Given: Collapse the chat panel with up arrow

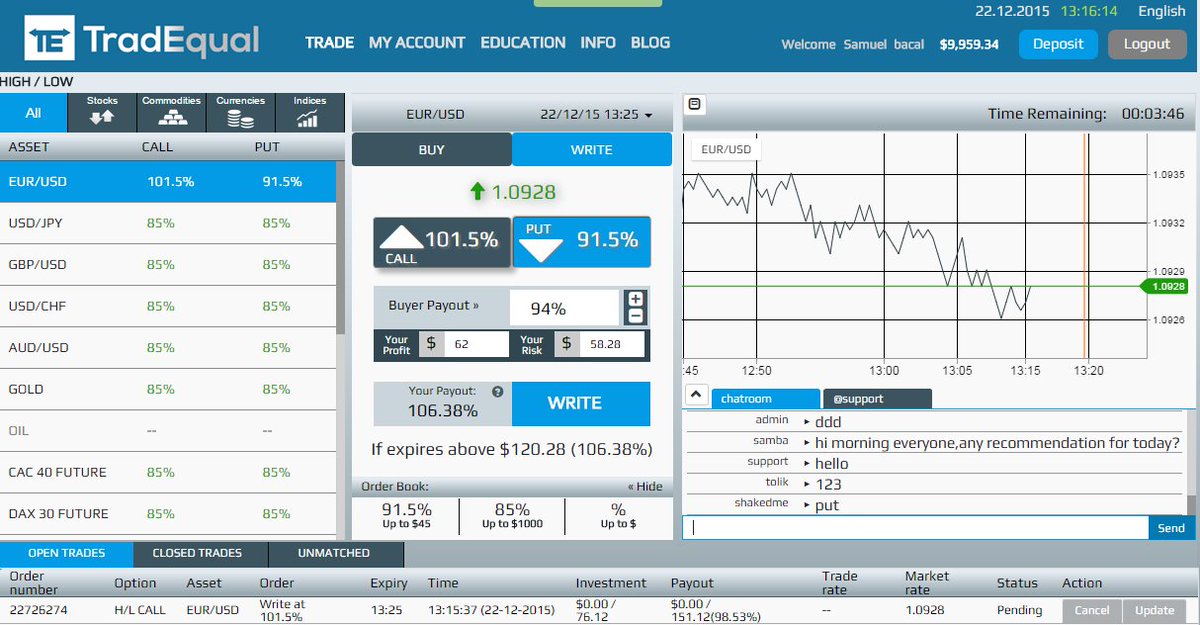Looking at the screenshot, I should point(697,395).
